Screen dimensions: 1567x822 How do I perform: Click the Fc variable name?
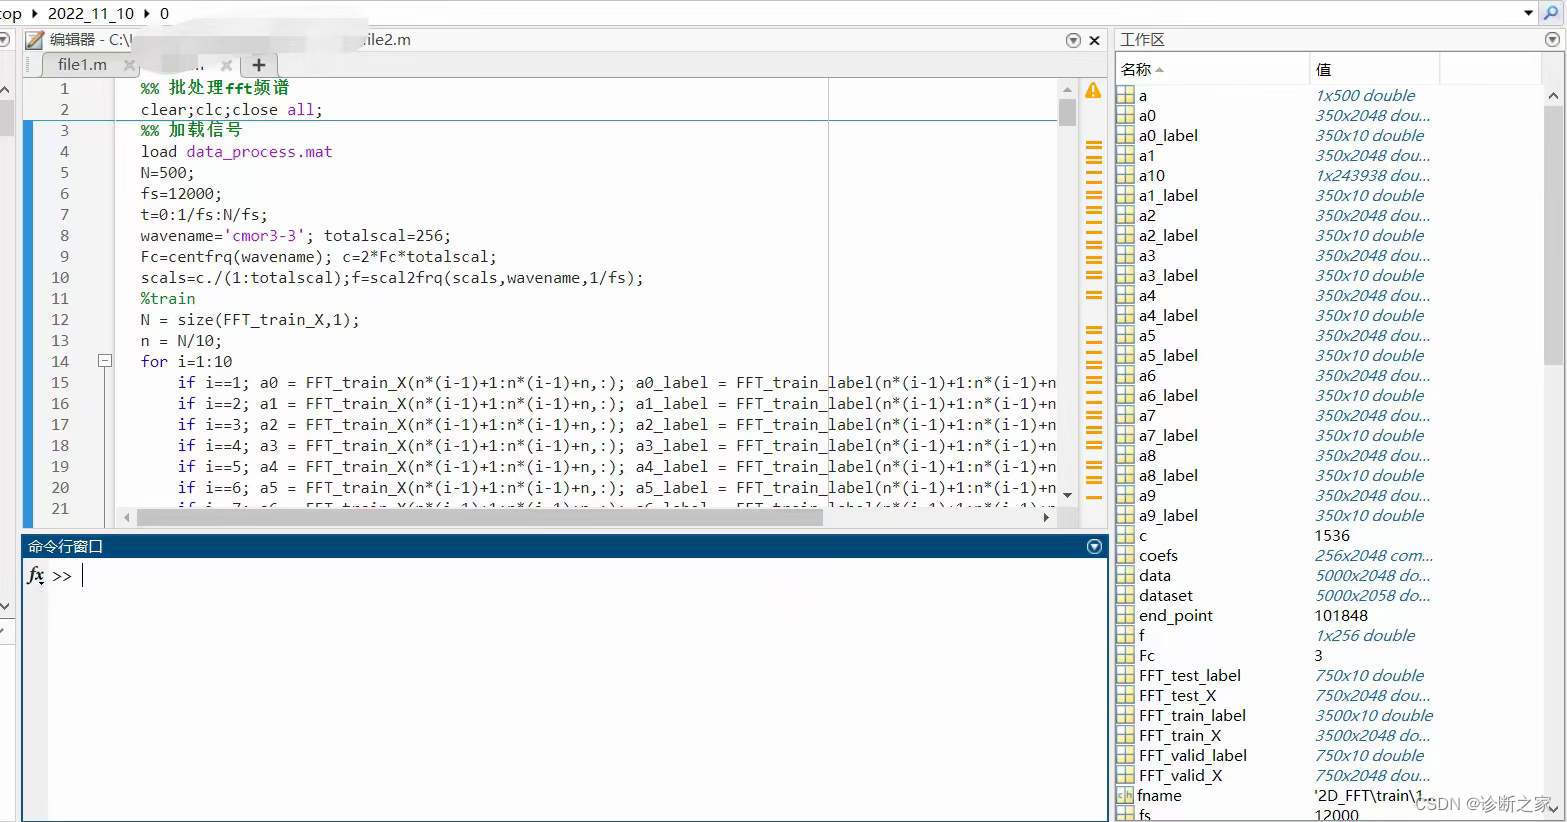pos(1146,655)
